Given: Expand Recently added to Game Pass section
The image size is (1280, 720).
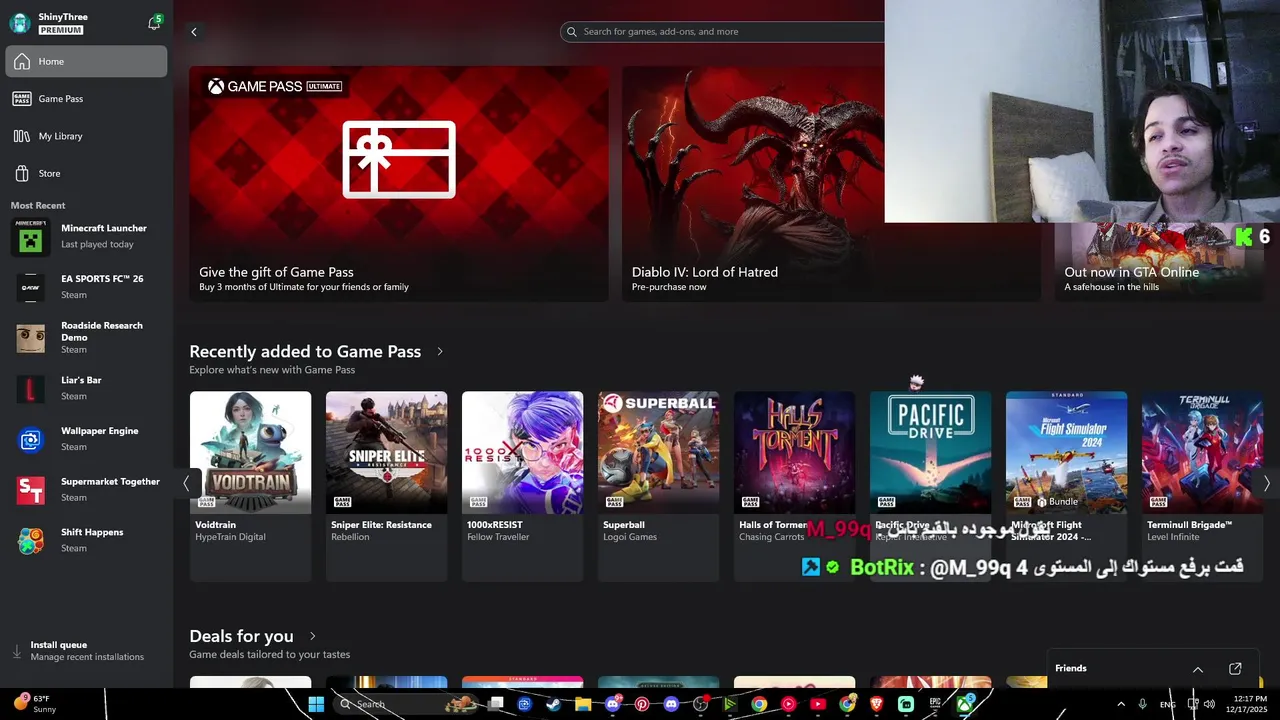Looking at the screenshot, I should click(439, 351).
